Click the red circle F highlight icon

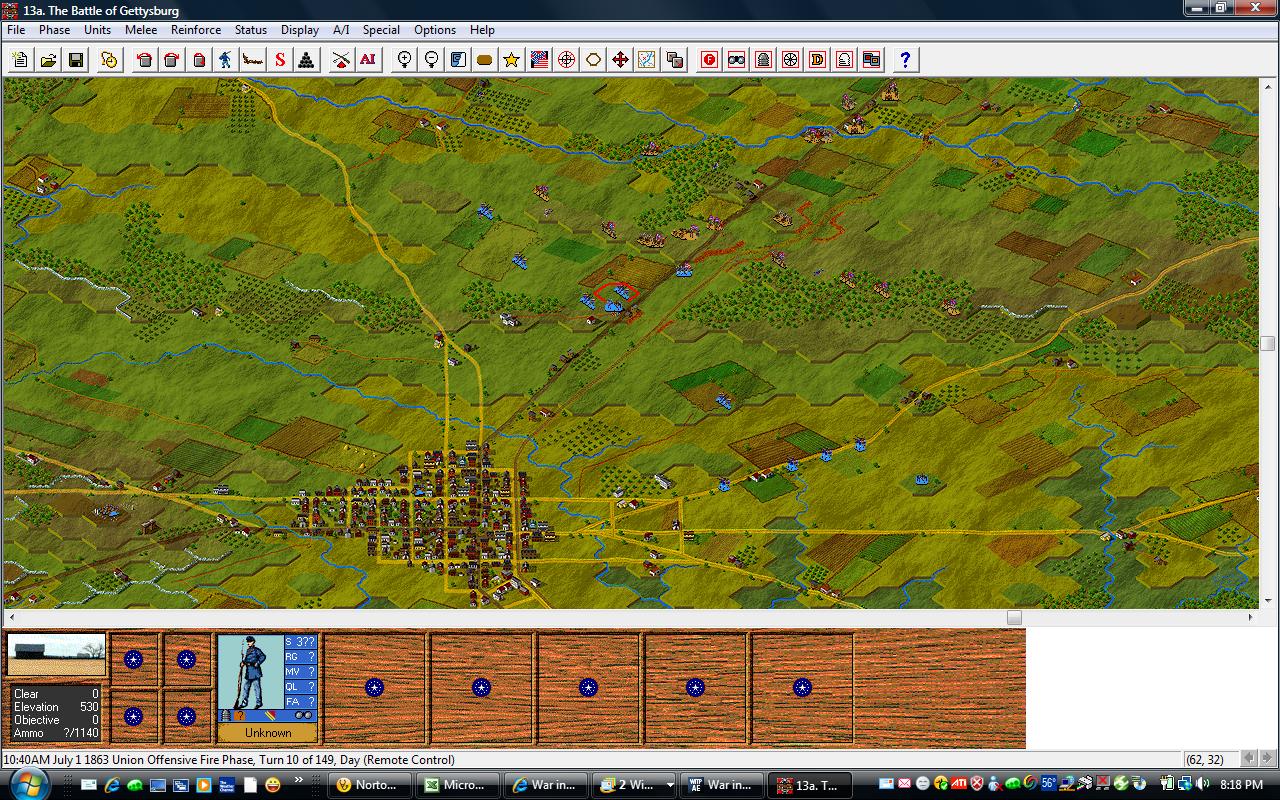coord(710,60)
